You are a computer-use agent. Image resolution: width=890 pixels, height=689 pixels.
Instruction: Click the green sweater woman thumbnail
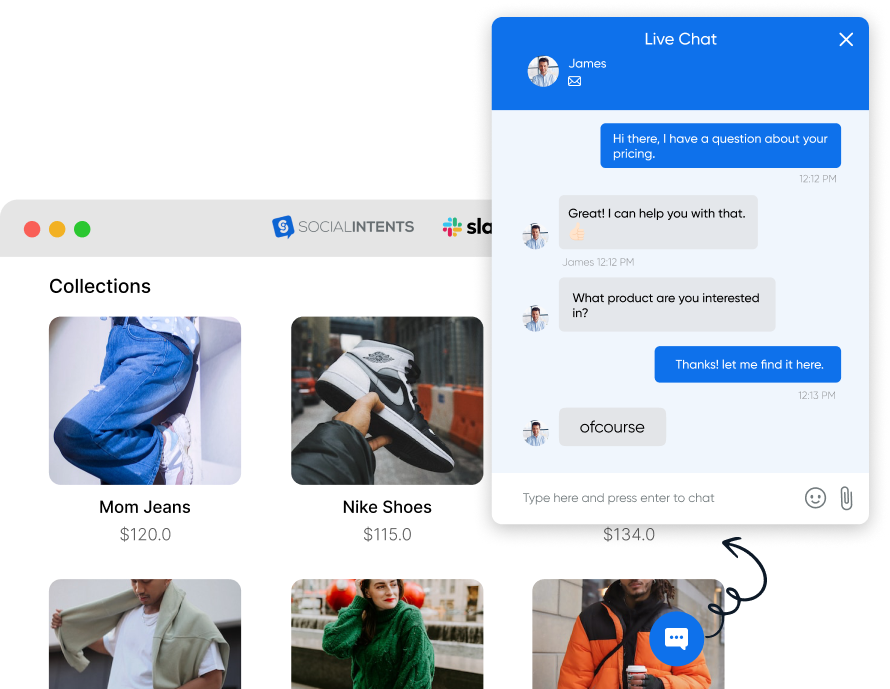tap(387, 633)
